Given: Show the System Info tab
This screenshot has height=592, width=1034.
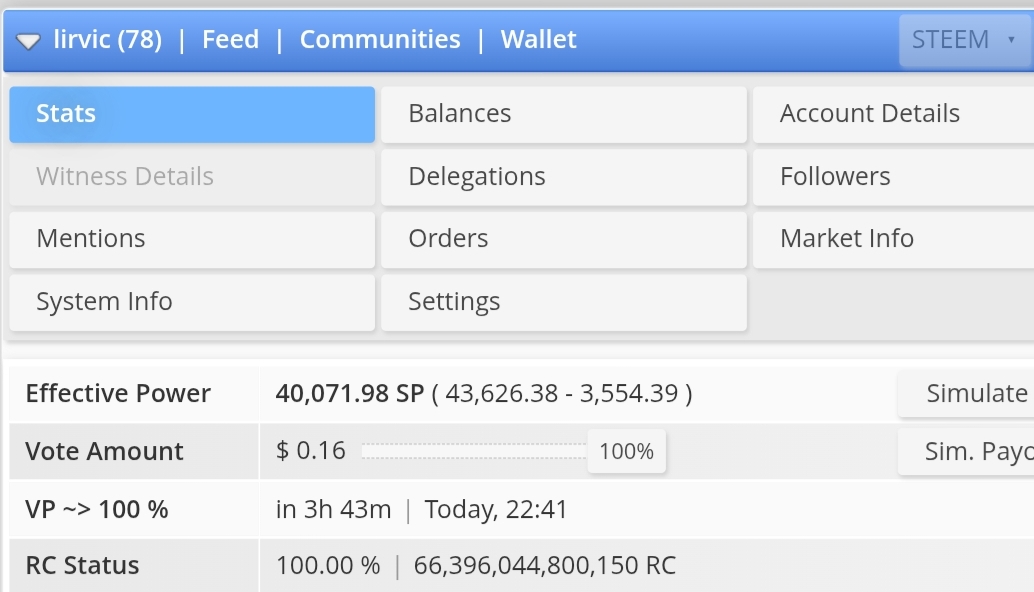Looking at the screenshot, I should 192,302.
